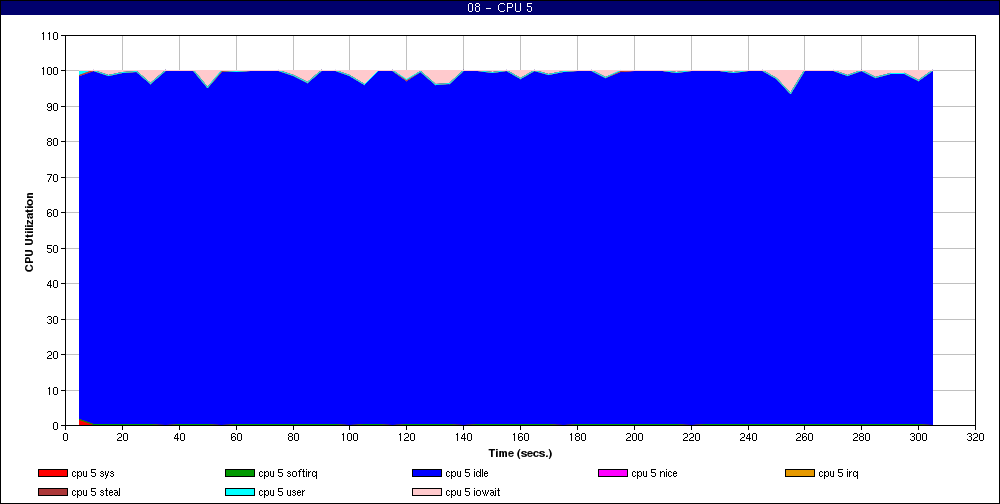Click the large blue idle area of chart
Image resolution: width=1000 pixels, height=504 pixels.
(506, 248)
